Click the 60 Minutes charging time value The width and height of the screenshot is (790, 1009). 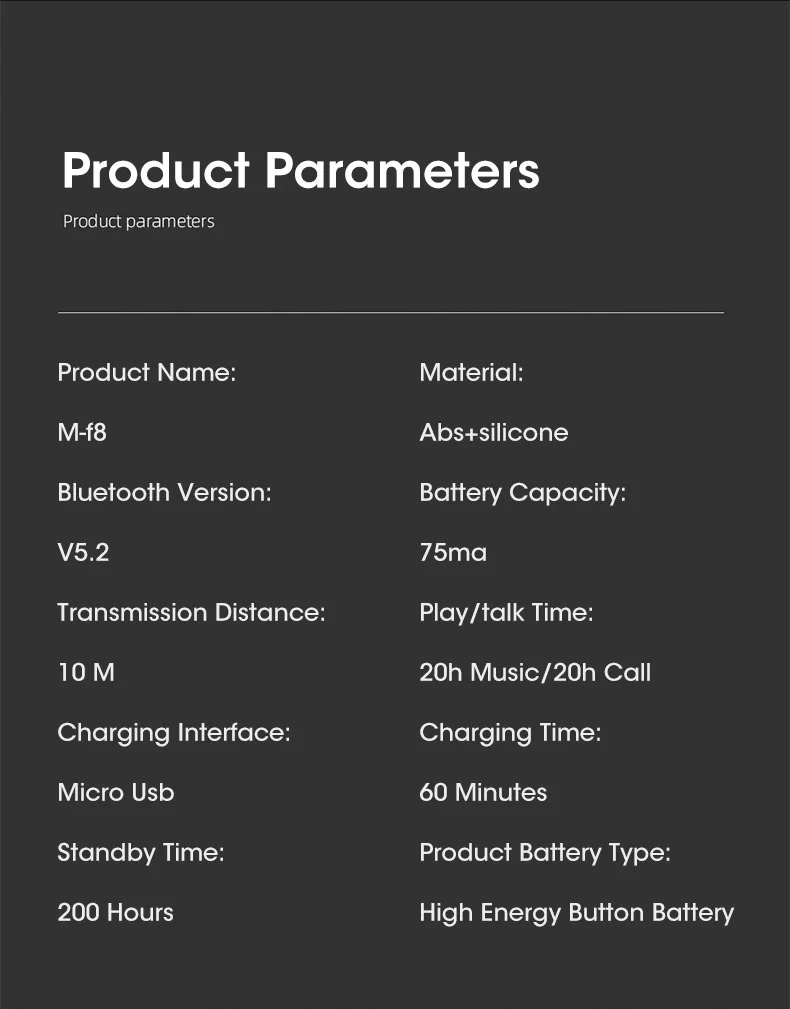[483, 793]
